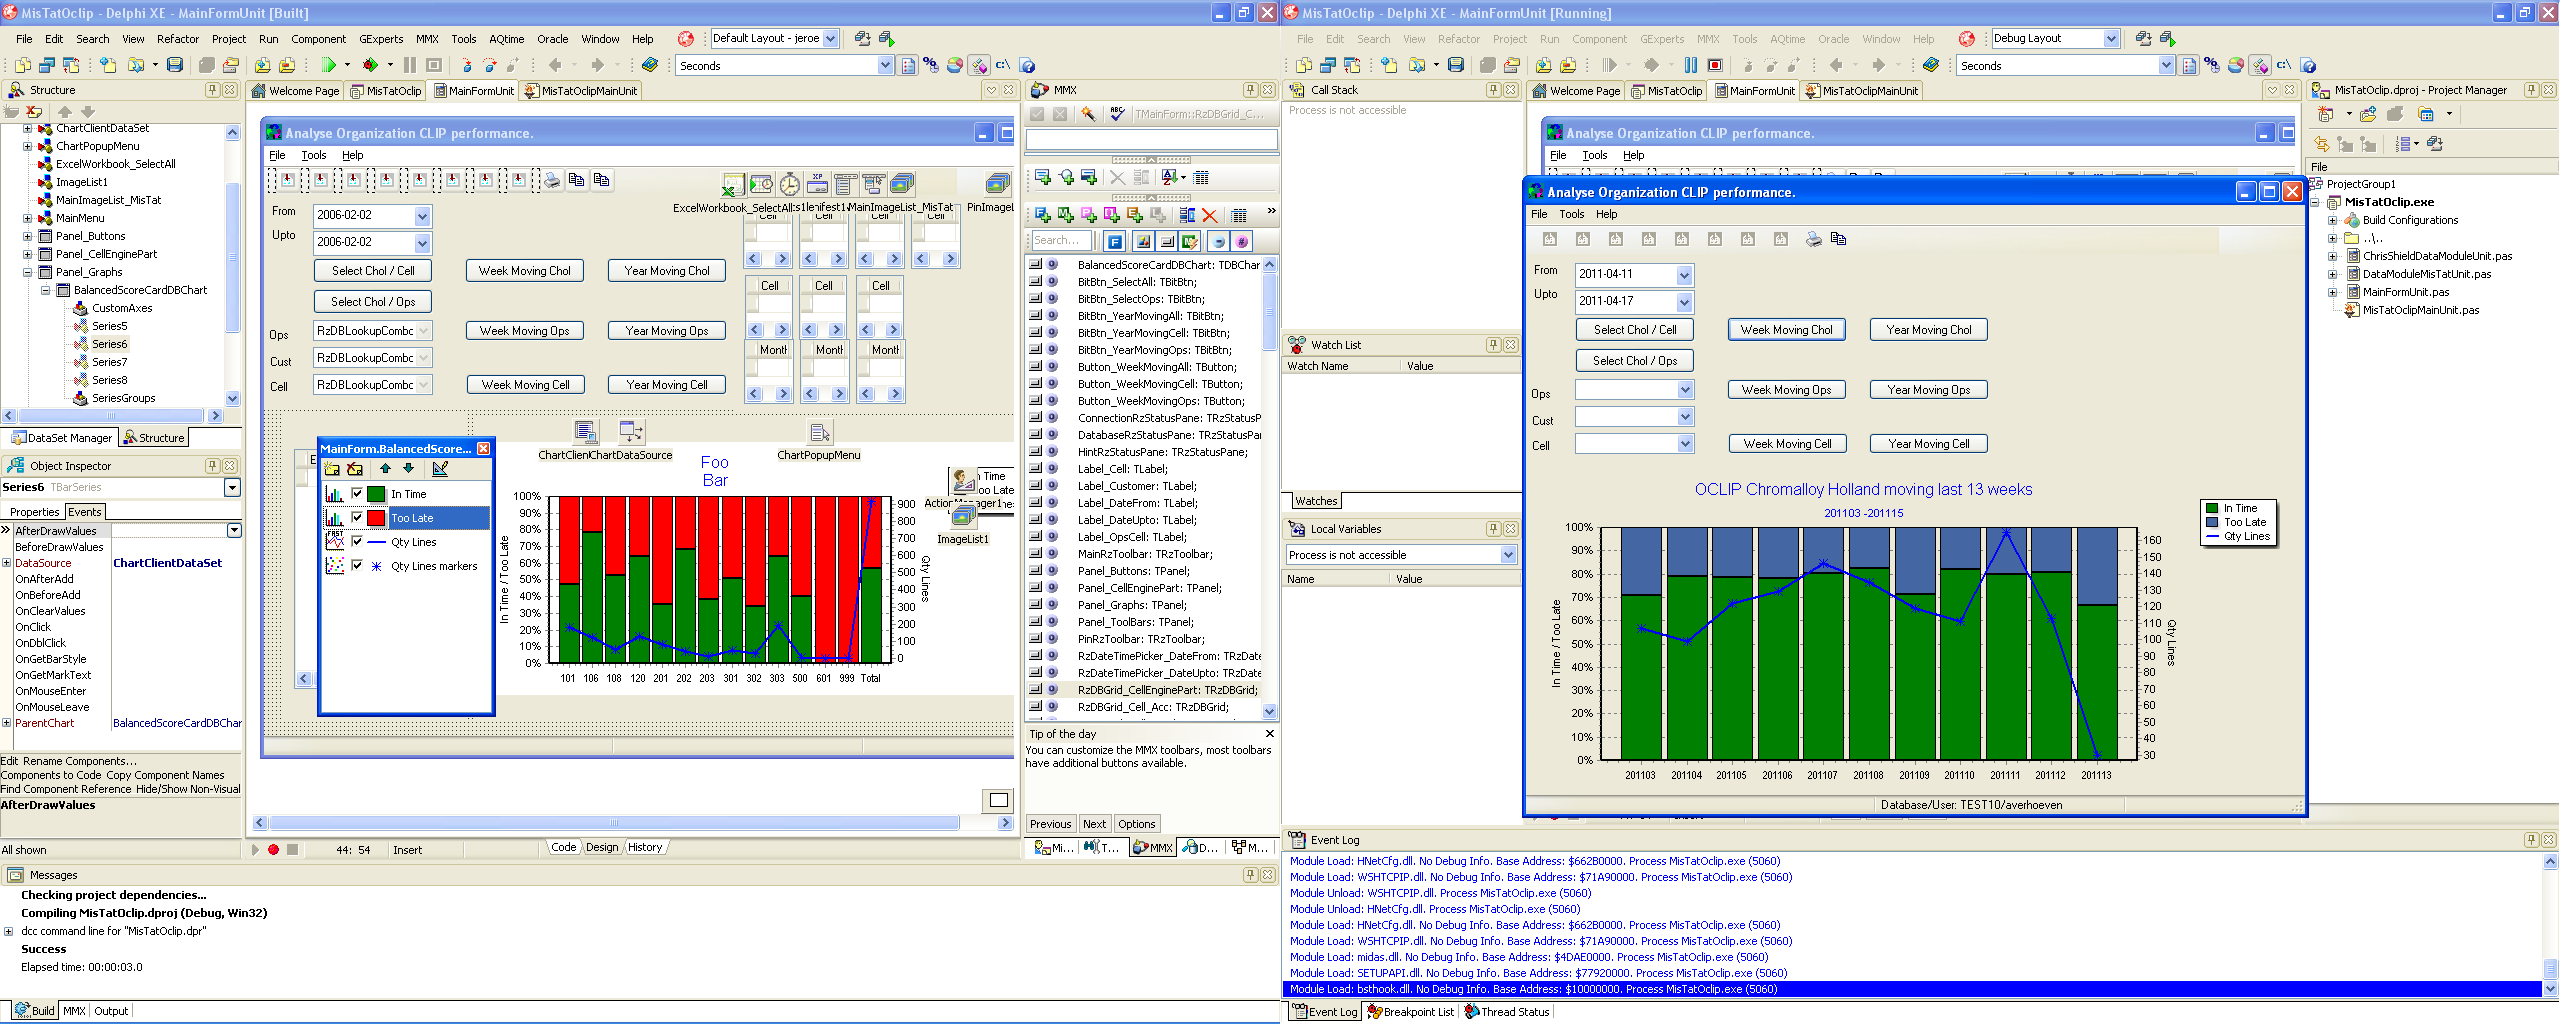Click the Next tip button in MMX panel
2560x1024 pixels.
[x=1094, y=824]
